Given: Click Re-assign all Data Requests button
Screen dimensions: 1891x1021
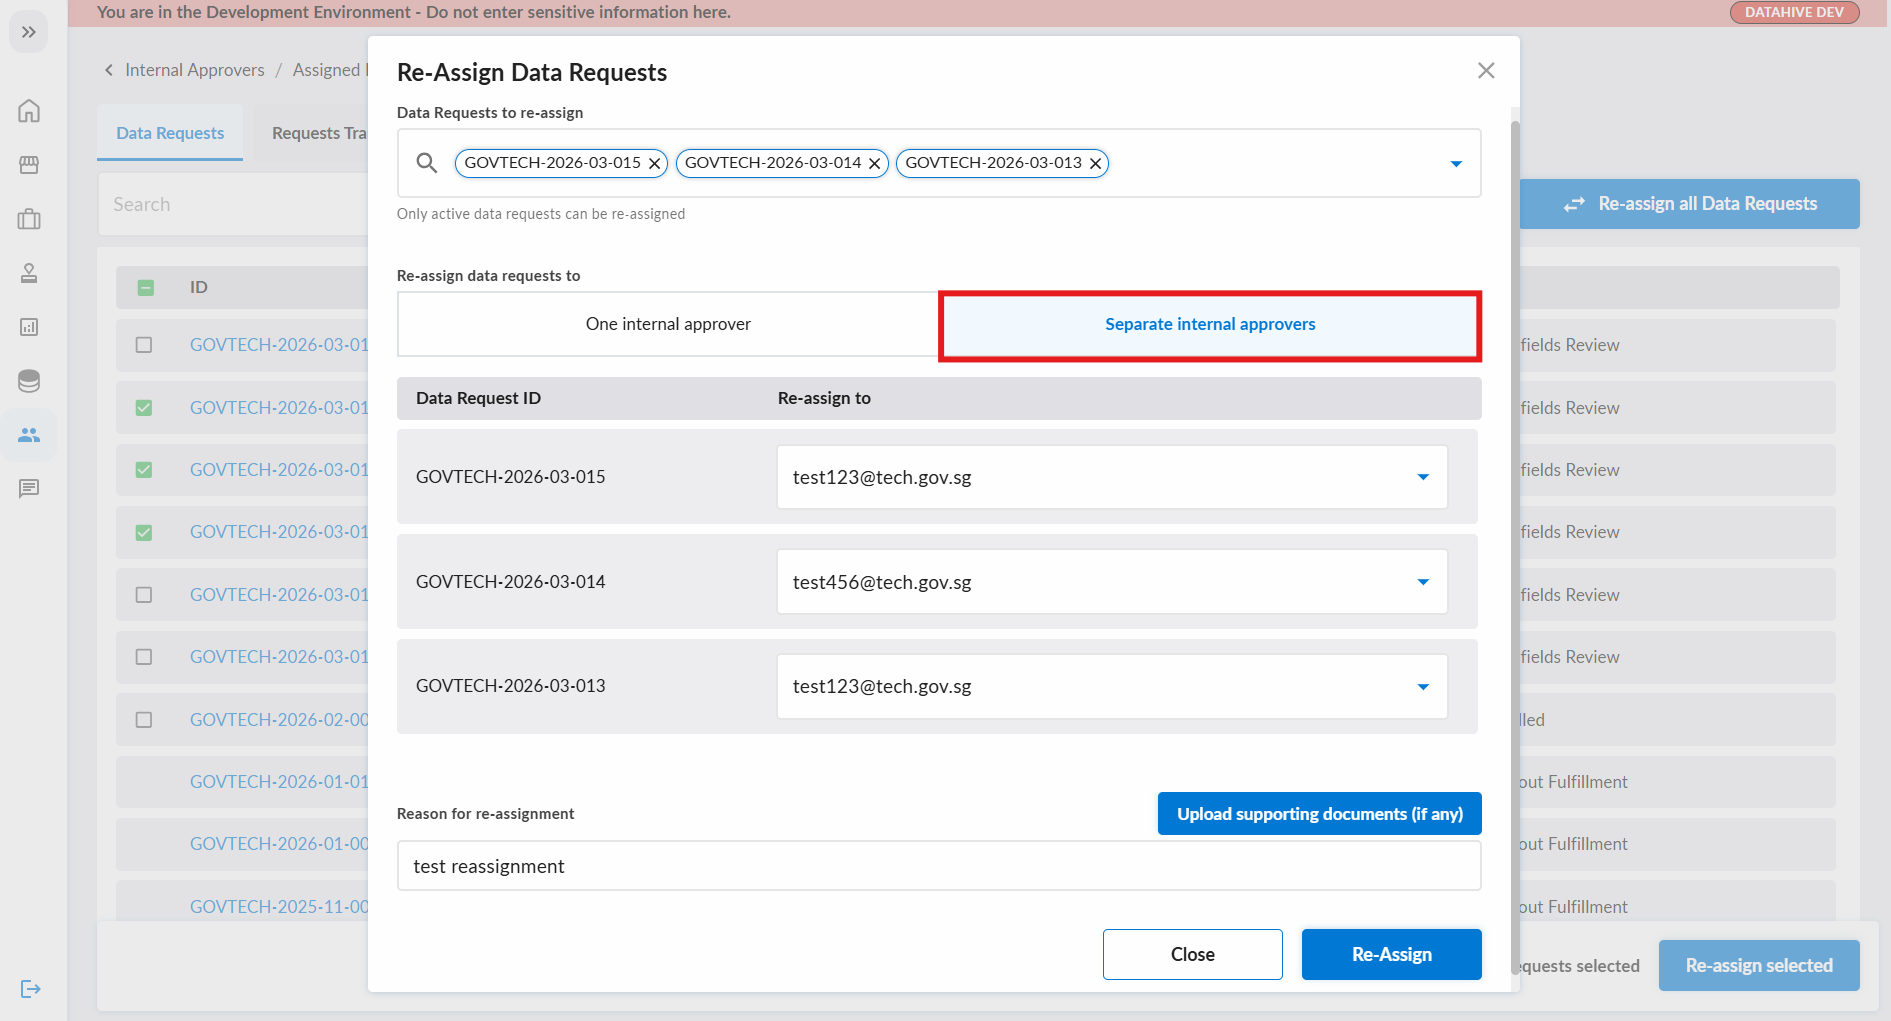Looking at the screenshot, I should pos(1690,204).
